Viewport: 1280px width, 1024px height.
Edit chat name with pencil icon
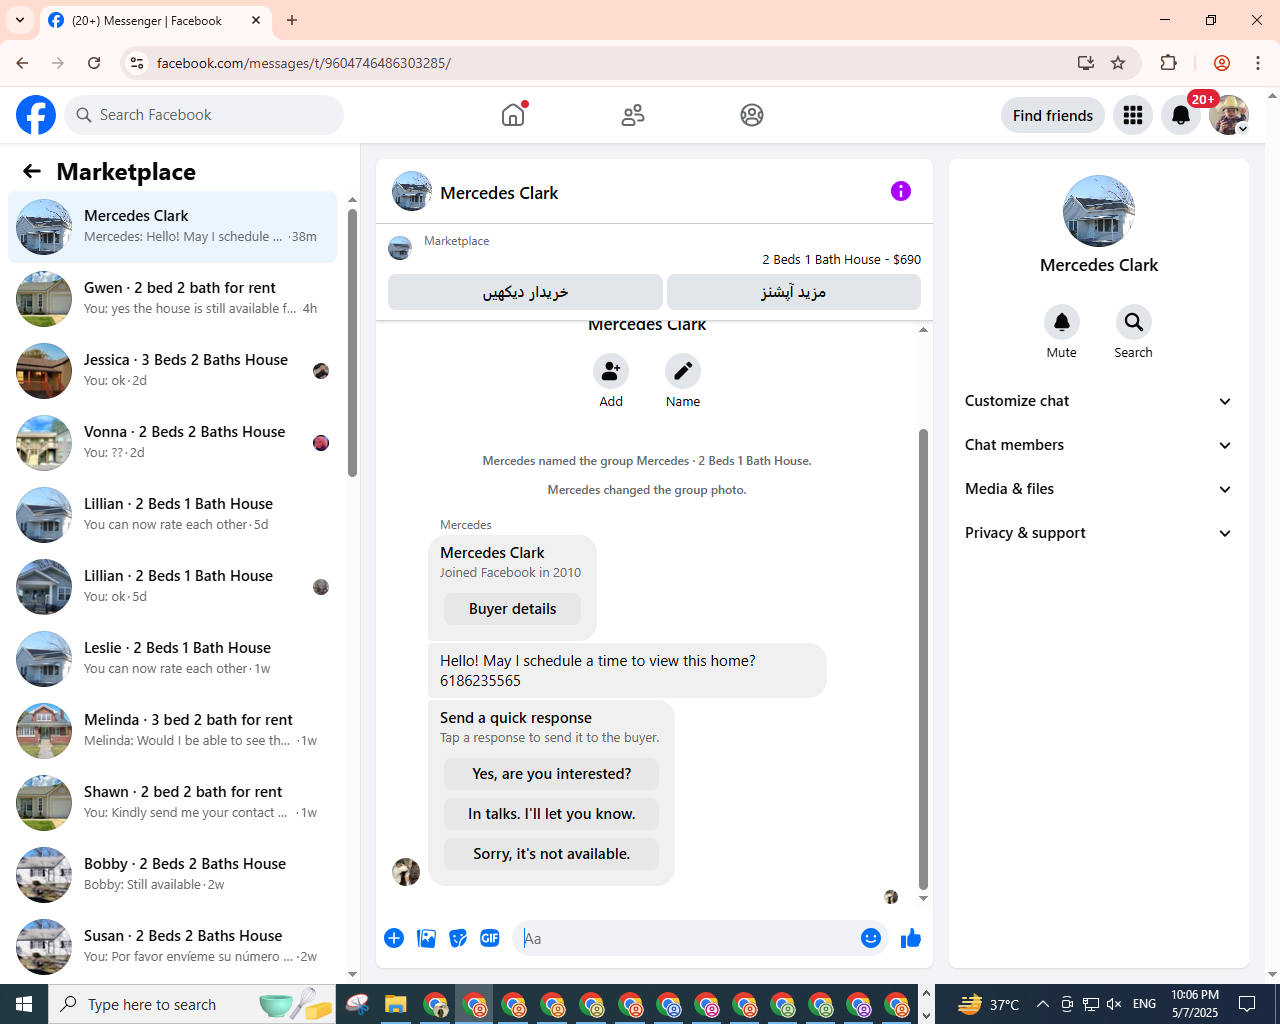[683, 371]
